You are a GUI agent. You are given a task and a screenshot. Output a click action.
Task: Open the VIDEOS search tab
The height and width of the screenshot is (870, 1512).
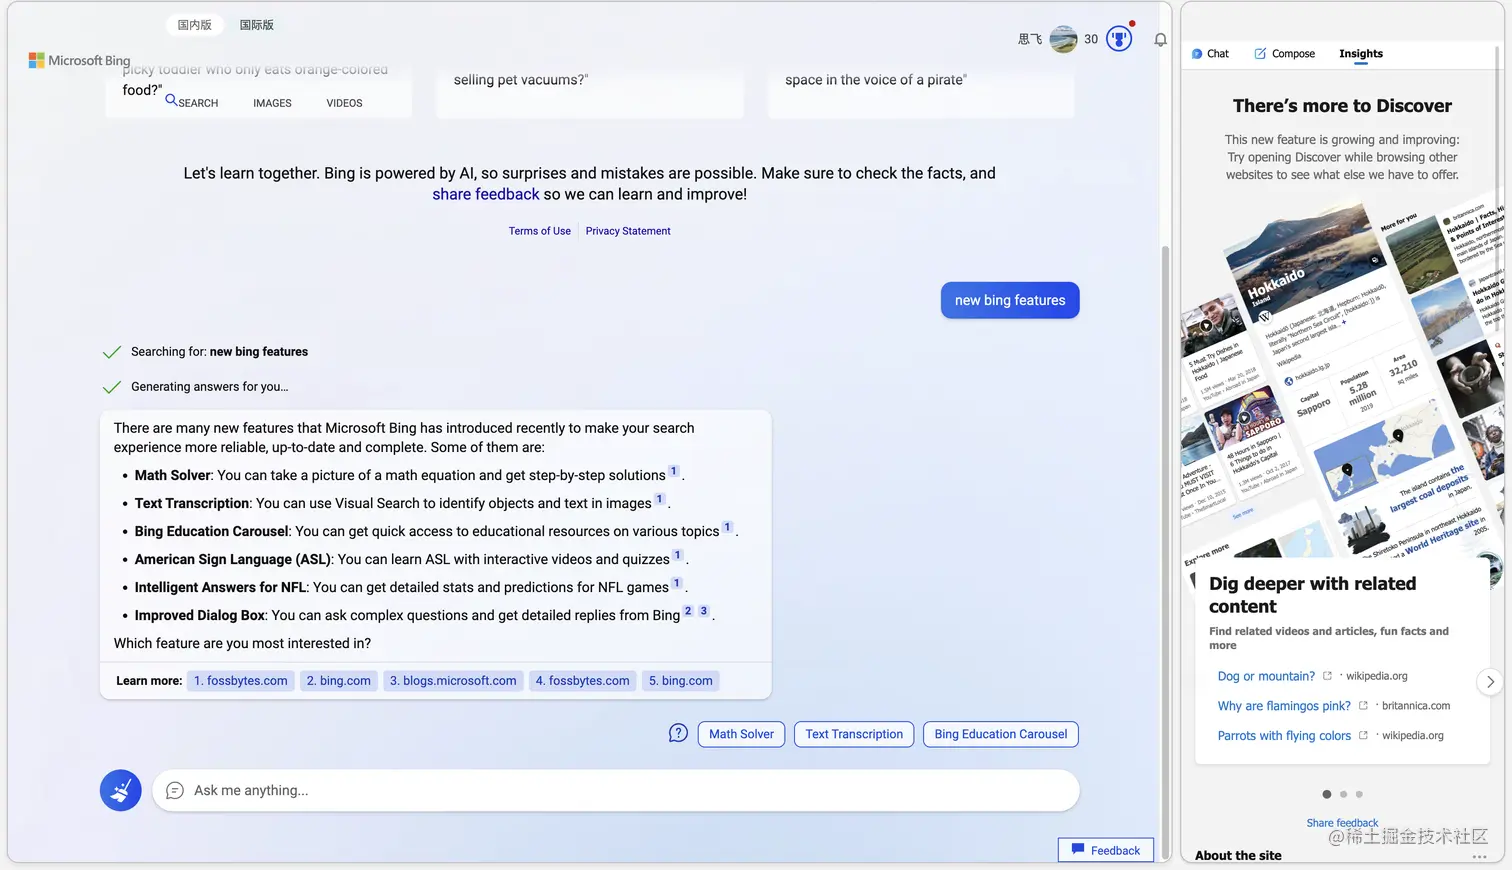(x=344, y=103)
